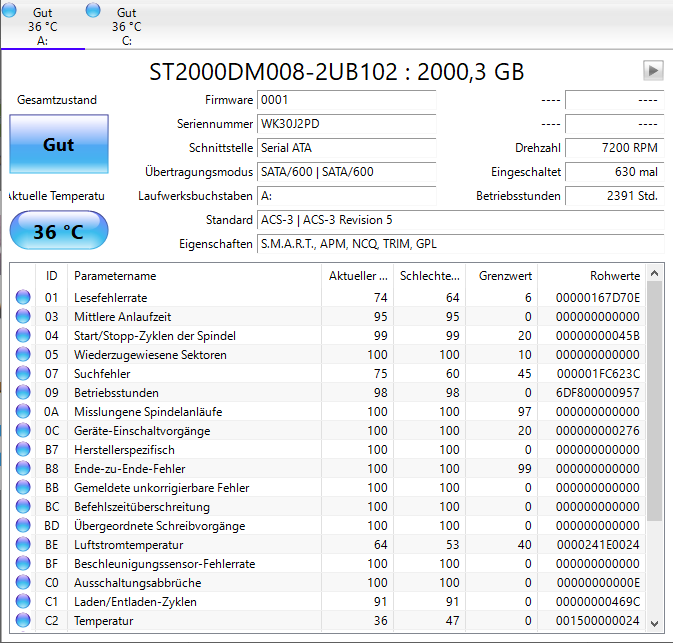
Task: Click the Aktueller column header
Action: pos(358,276)
